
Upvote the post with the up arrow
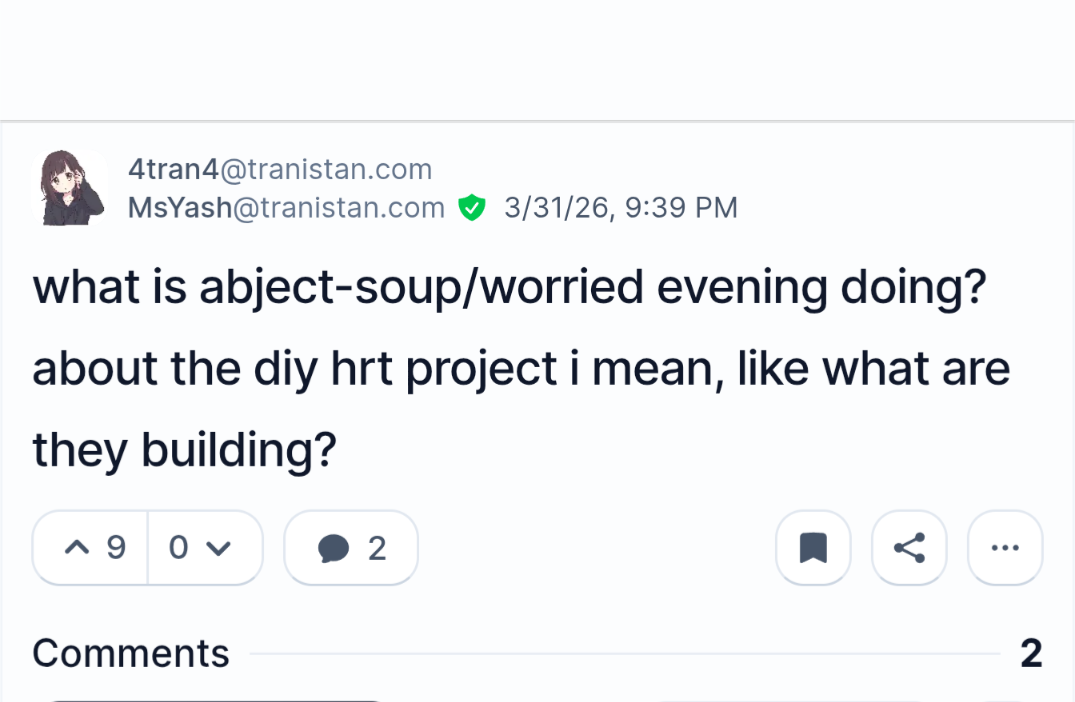pos(76,548)
